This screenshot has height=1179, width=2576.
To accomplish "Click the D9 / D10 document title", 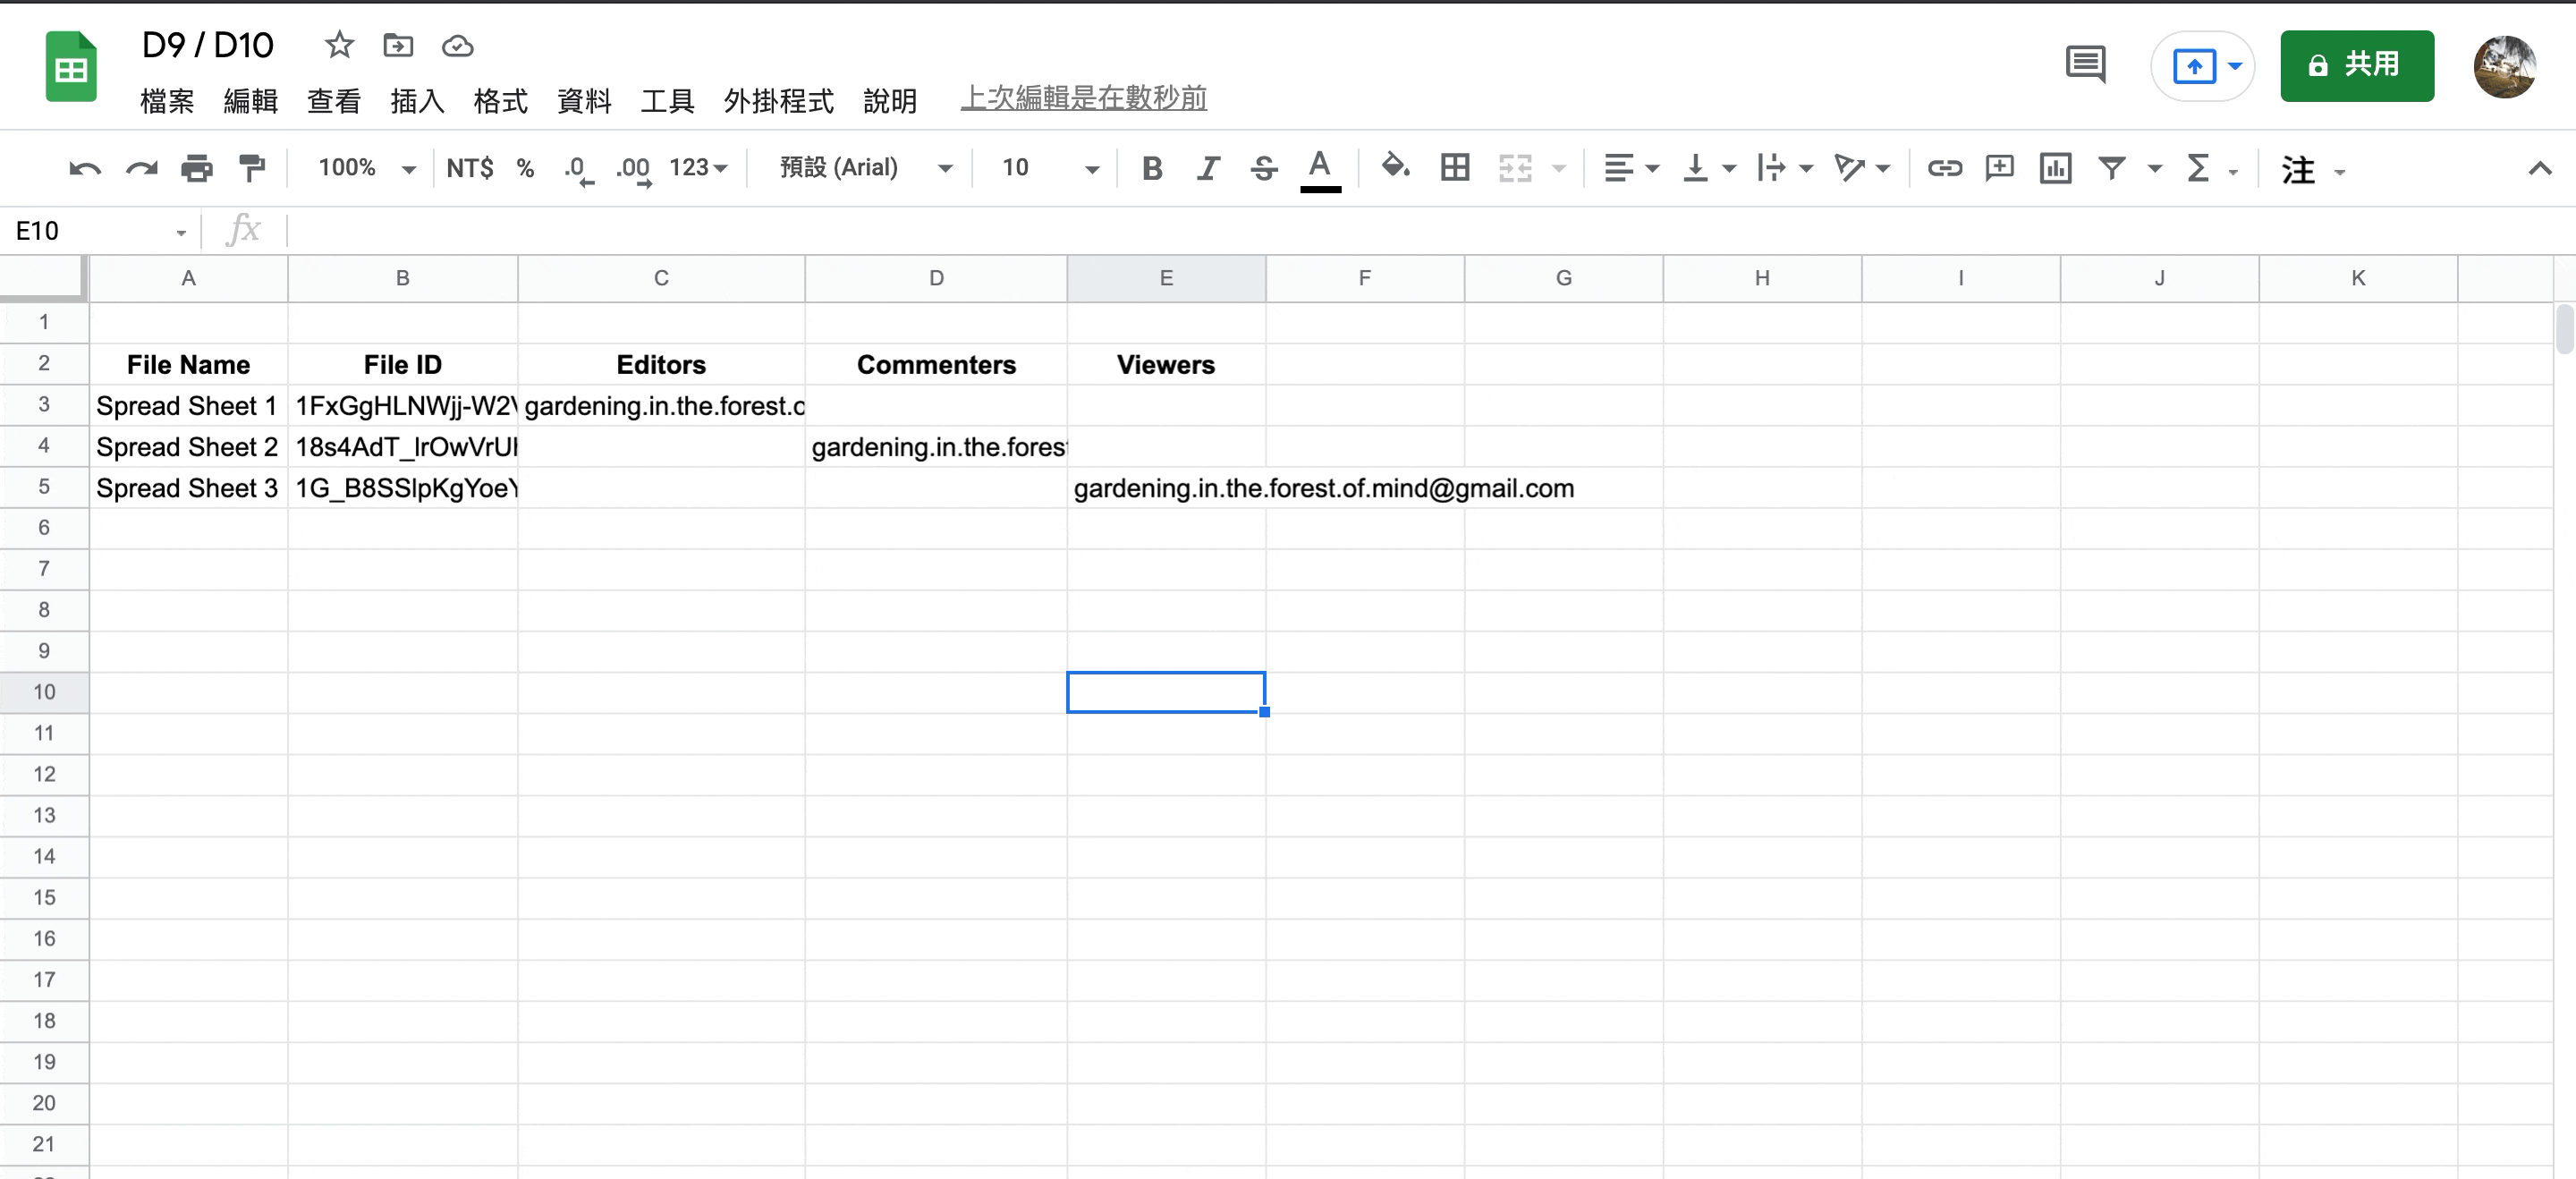I will coord(207,45).
